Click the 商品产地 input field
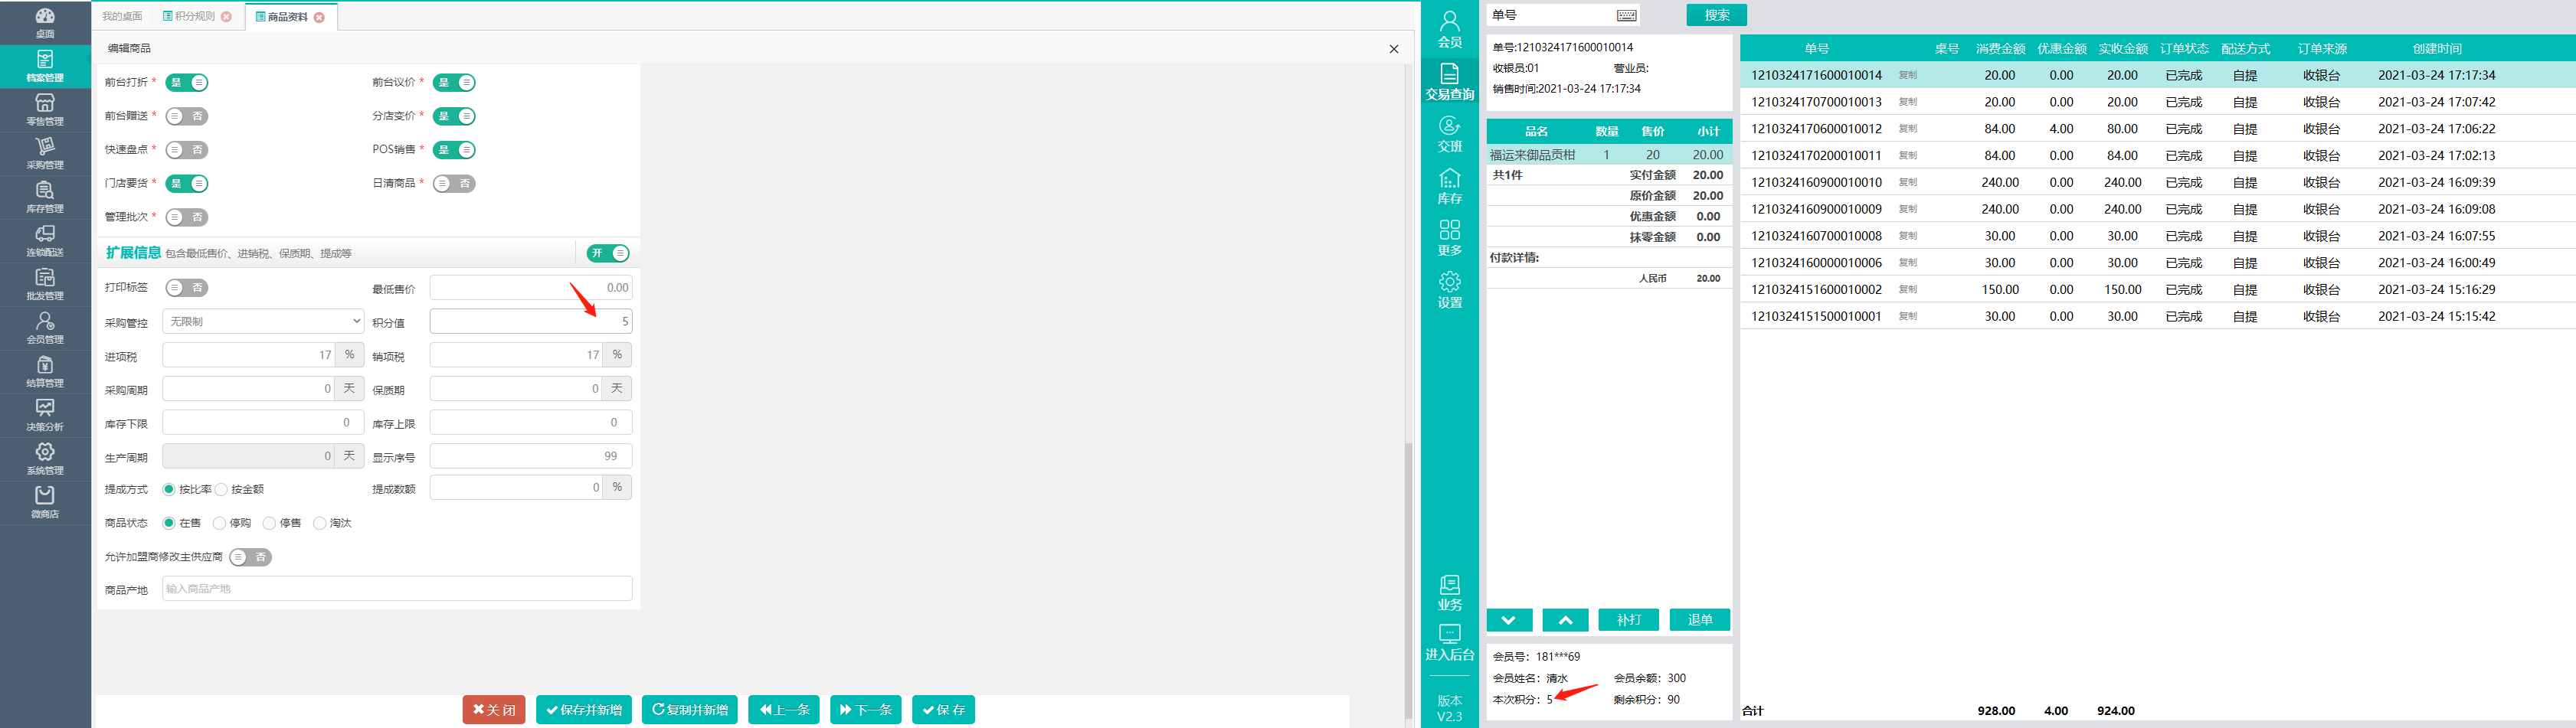Image resolution: width=2576 pixels, height=728 pixels. tap(397, 589)
